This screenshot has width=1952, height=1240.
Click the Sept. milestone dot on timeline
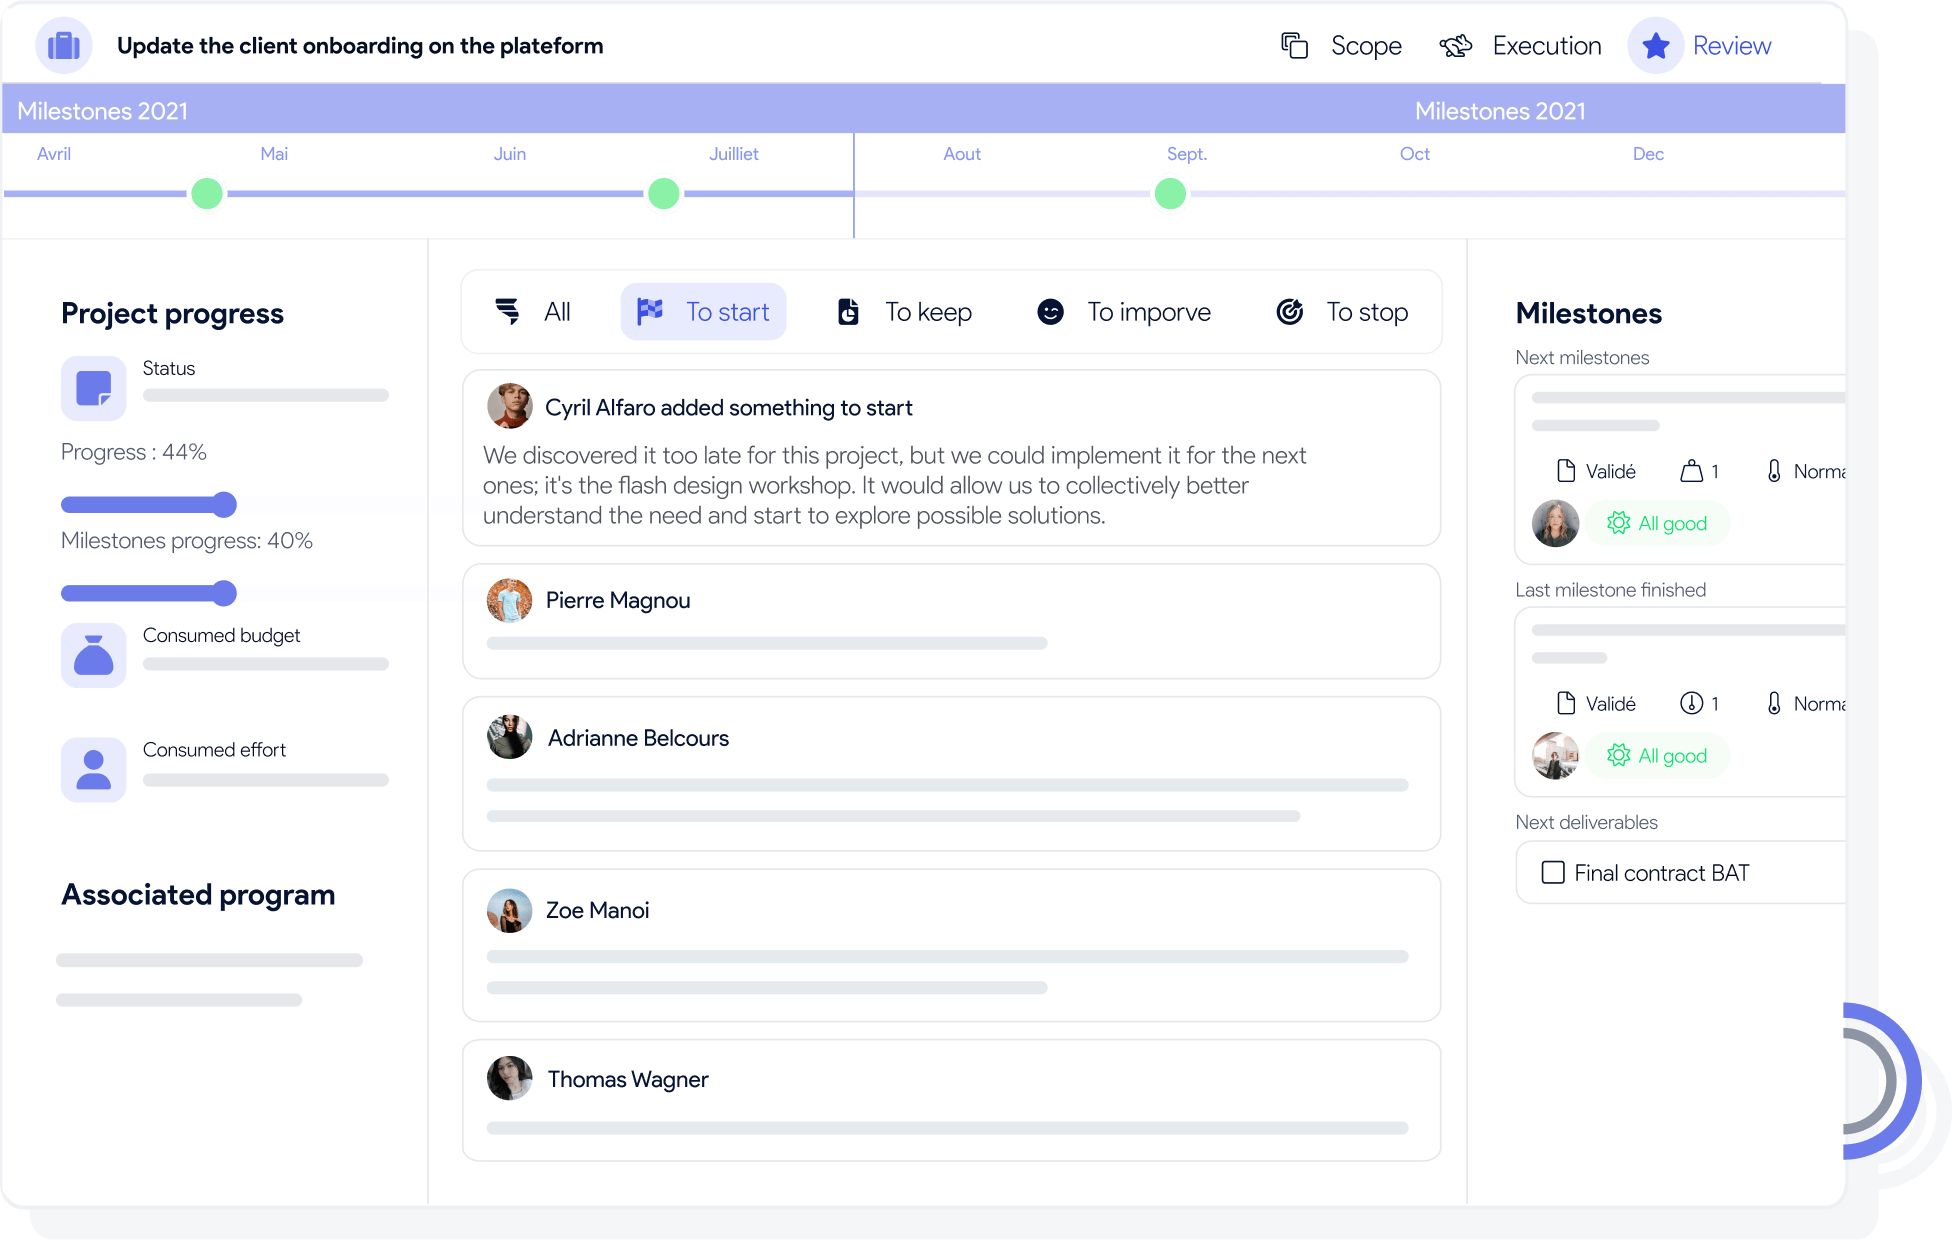click(1170, 194)
